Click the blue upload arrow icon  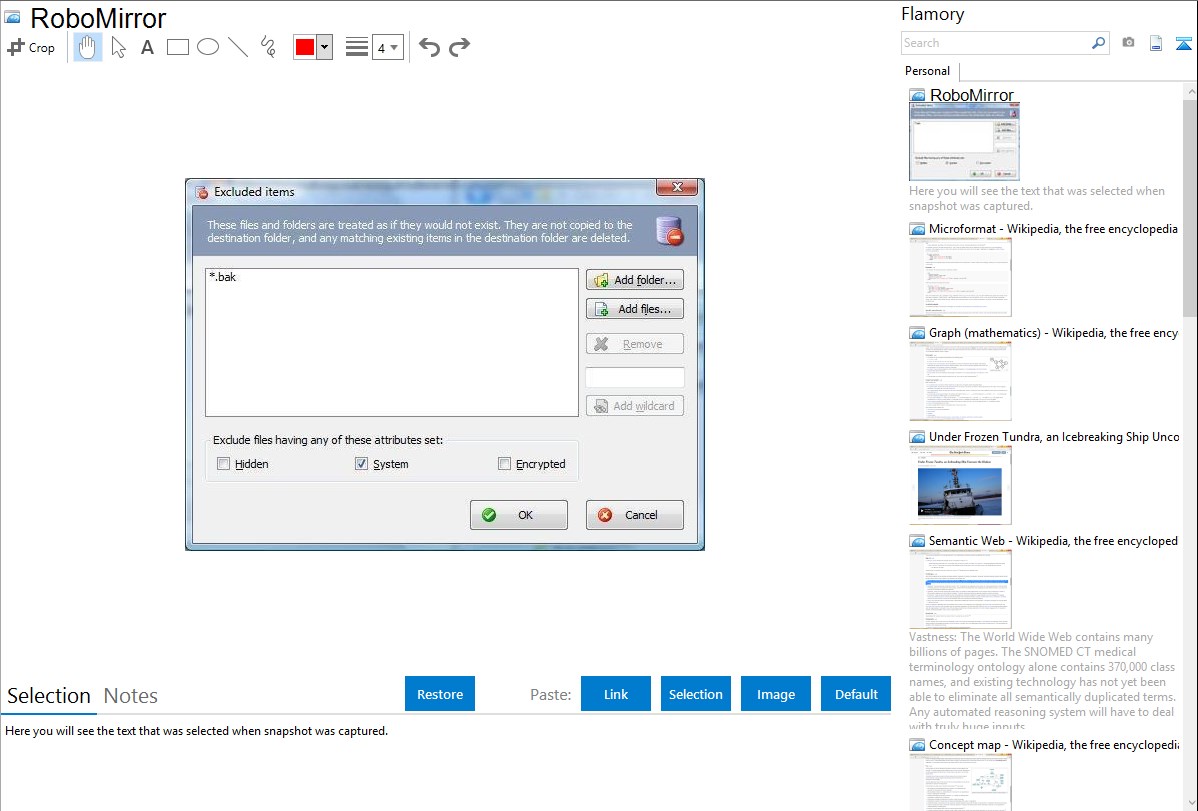point(1183,43)
